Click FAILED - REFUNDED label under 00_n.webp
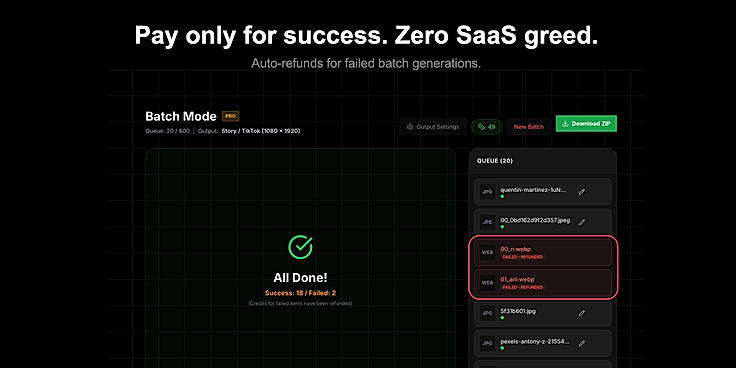The image size is (736, 368). tap(522, 257)
